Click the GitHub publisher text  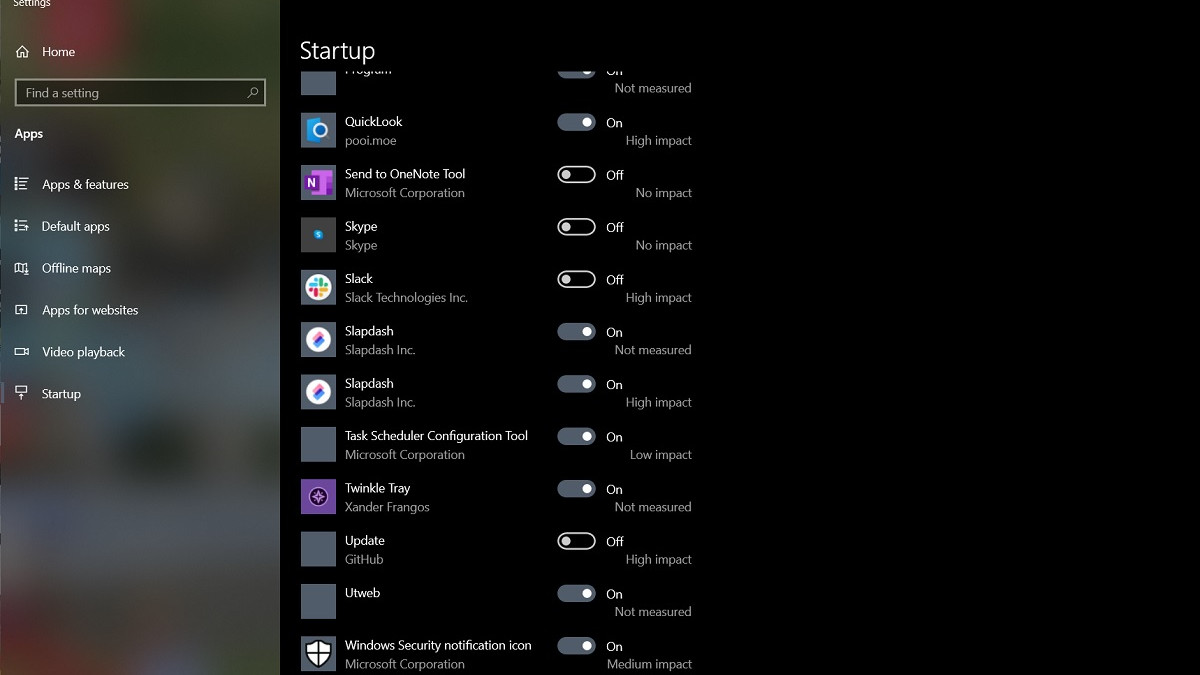click(364, 560)
